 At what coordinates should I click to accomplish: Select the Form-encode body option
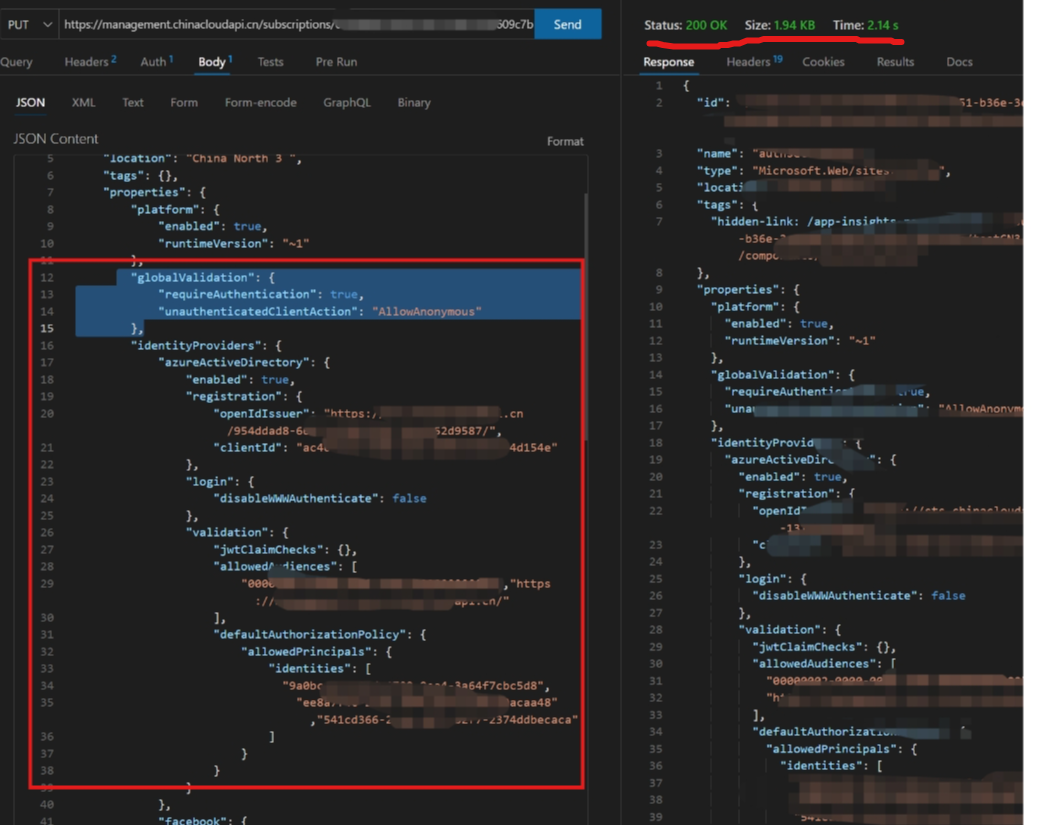(260, 102)
